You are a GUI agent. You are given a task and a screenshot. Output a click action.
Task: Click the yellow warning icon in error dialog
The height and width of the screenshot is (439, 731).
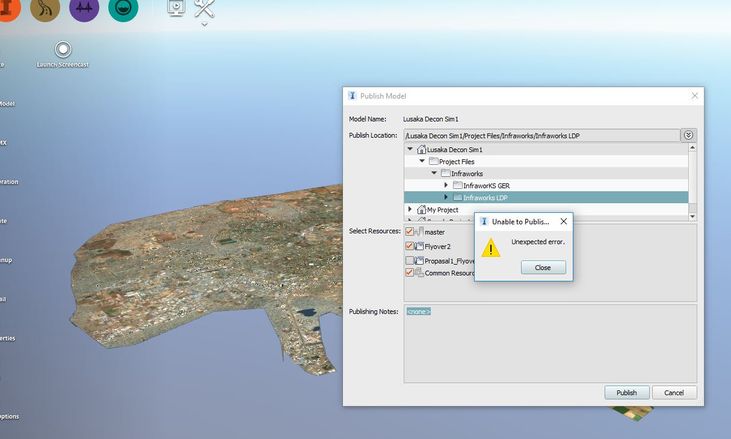coord(490,248)
